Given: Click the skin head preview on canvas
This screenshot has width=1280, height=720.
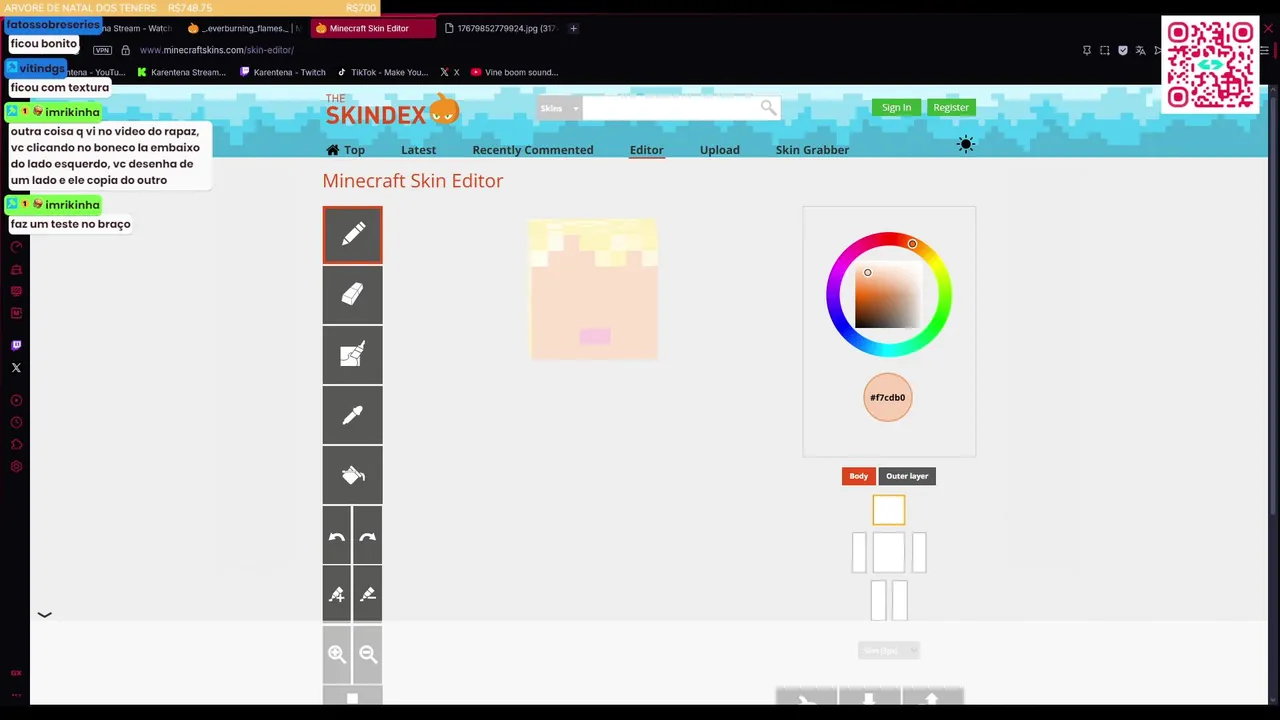Looking at the screenshot, I should (x=594, y=289).
